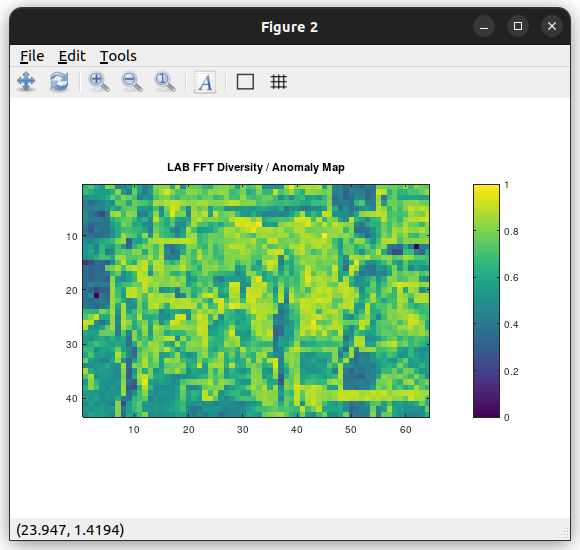Click the automatic limits zoom icon
Viewport: 580px width, 550px height.
tap(165, 82)
